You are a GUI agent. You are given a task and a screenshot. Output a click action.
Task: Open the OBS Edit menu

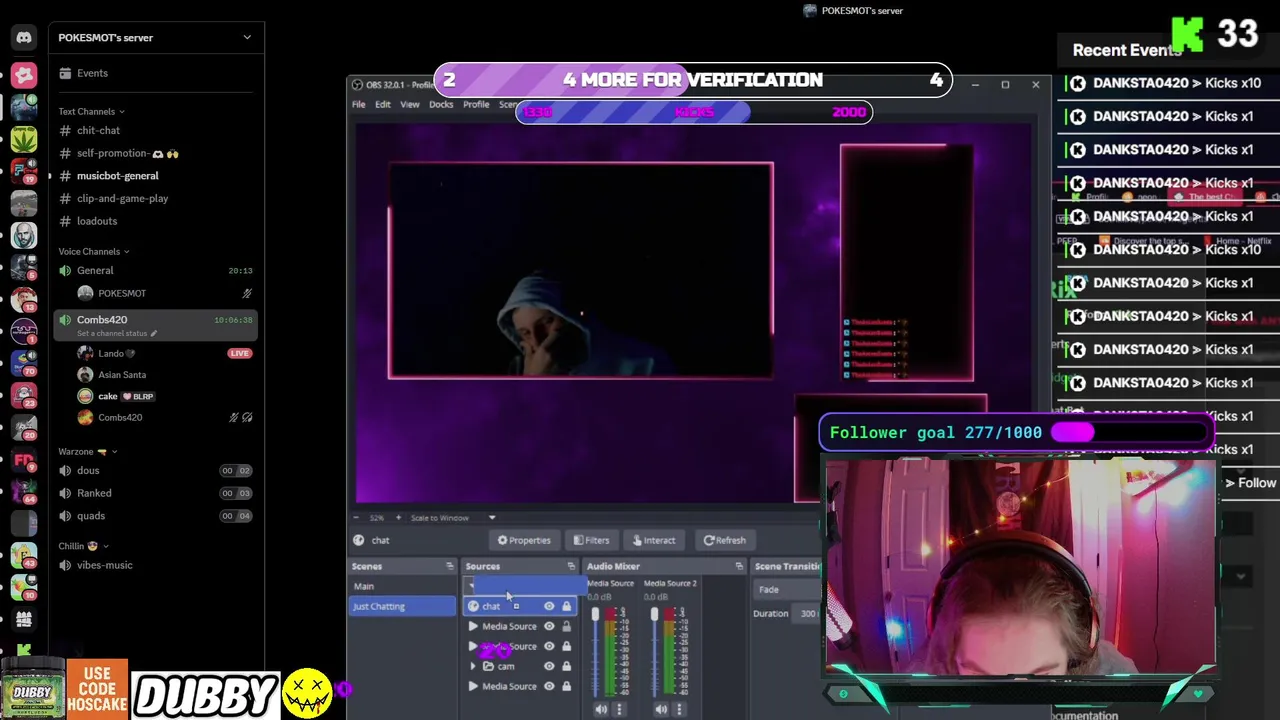(x=383, y=105)
